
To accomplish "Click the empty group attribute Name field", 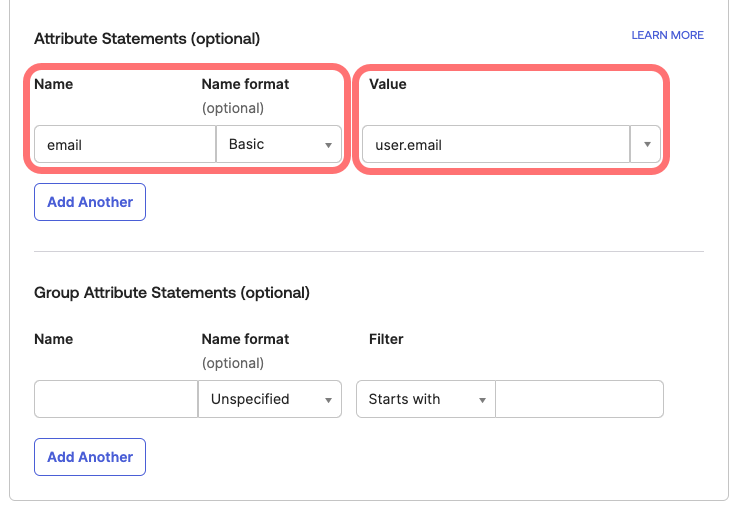I will [x=116, y=399].
